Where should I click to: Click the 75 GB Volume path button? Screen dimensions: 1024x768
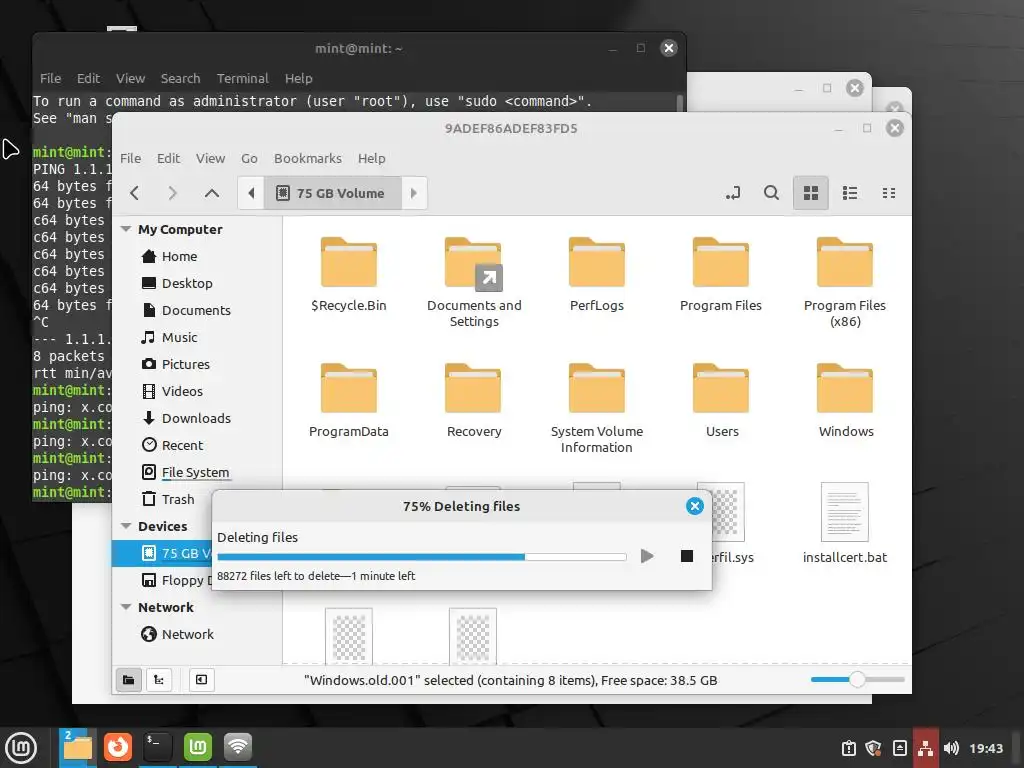[x=332, y=193]
